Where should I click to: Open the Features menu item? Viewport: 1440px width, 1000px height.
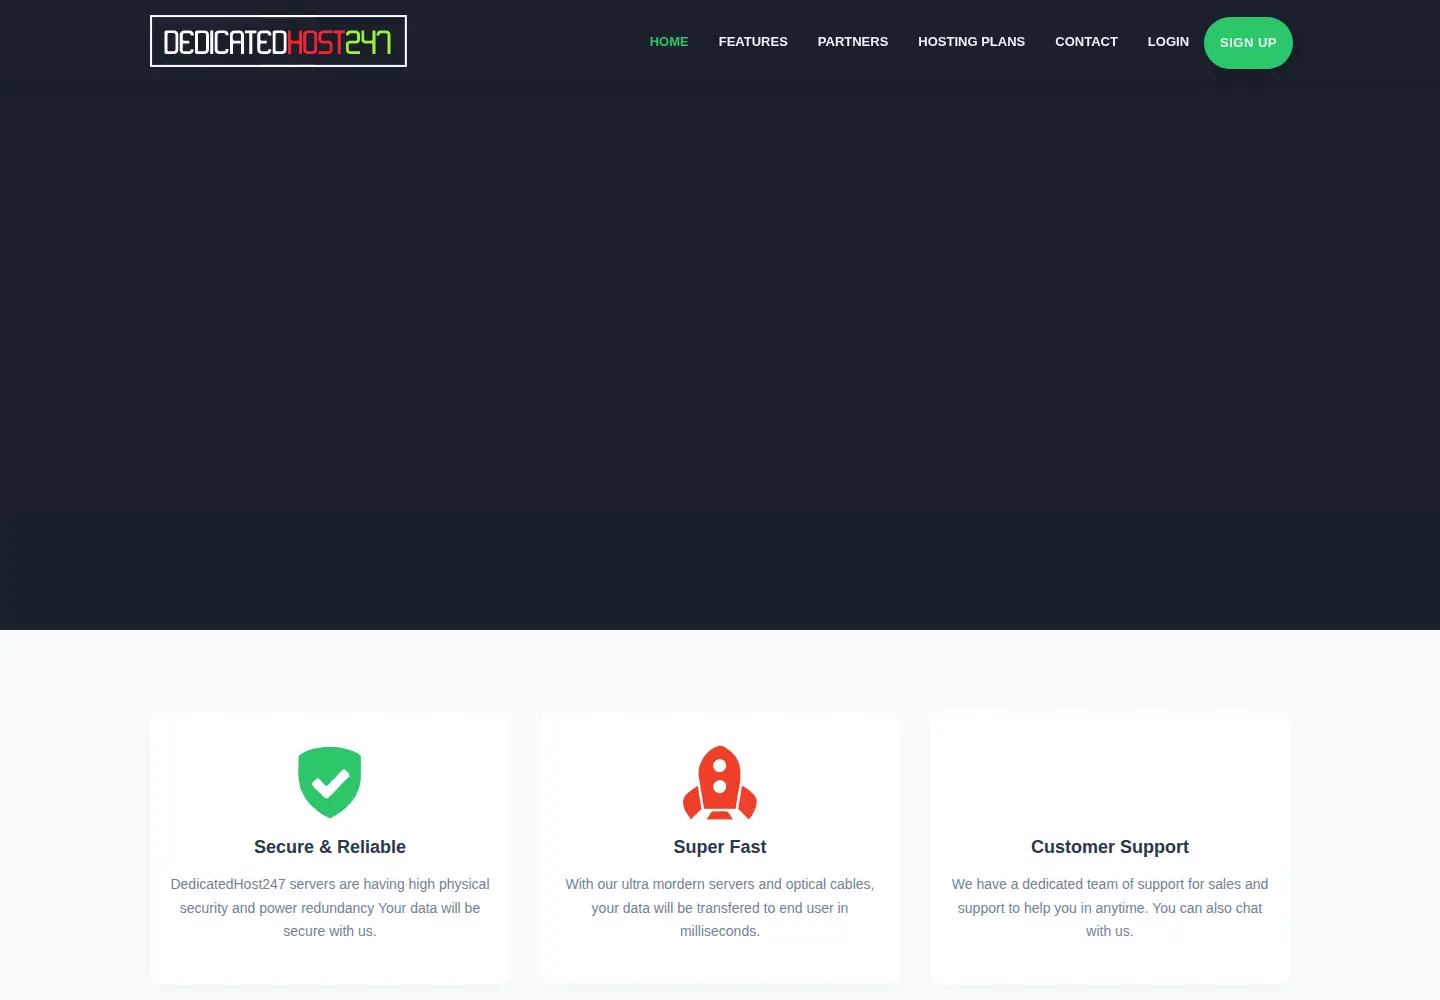coord(753,42)
